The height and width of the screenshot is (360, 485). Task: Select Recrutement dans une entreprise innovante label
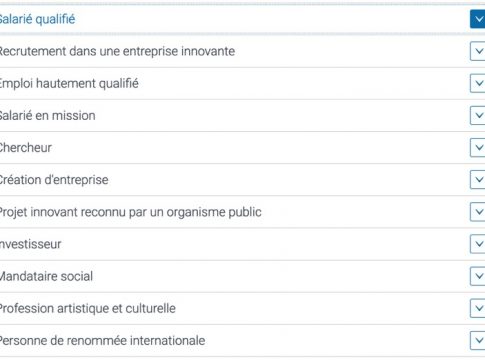pos(117,51)
